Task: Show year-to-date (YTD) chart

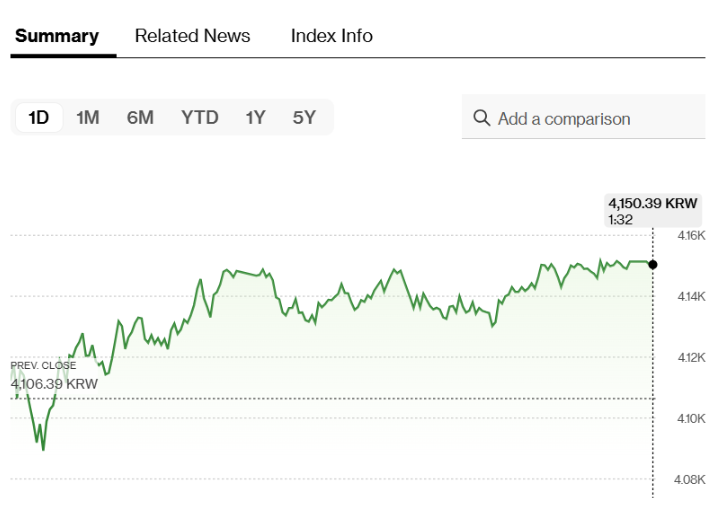Action: 200,118
